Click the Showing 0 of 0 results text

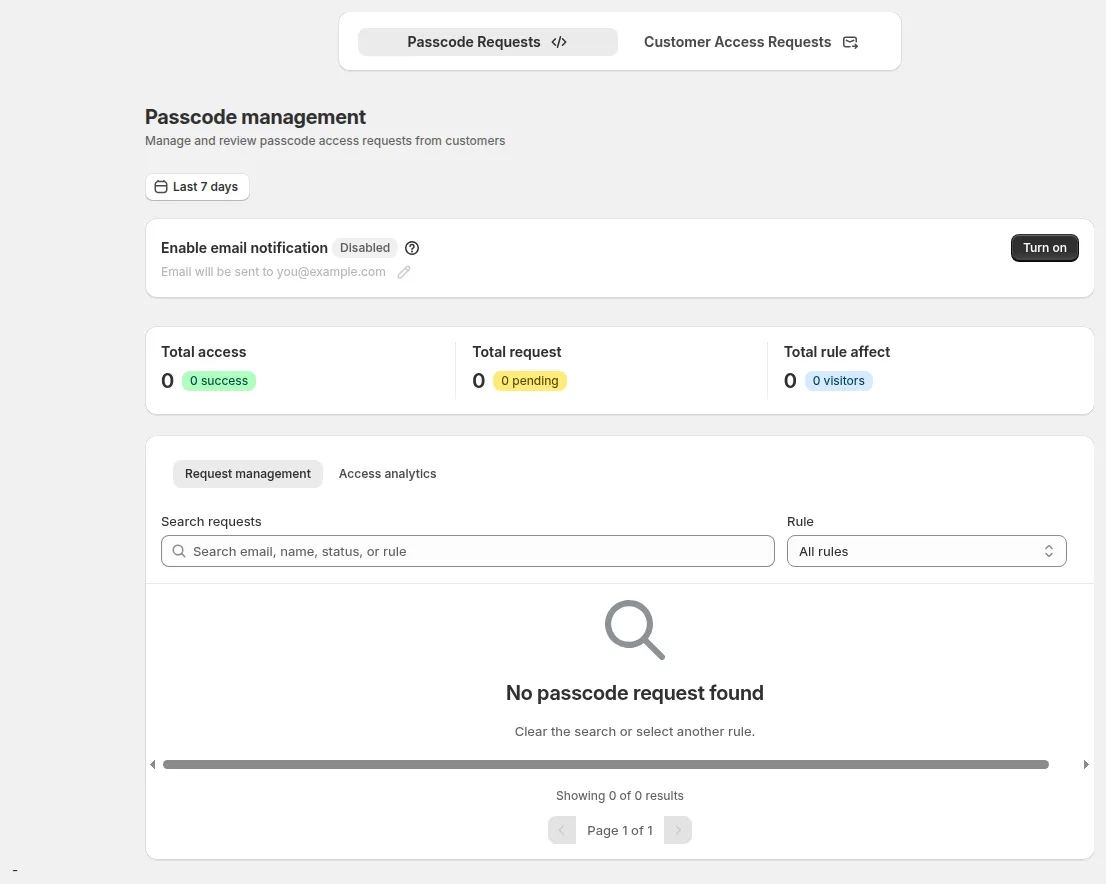620,796
